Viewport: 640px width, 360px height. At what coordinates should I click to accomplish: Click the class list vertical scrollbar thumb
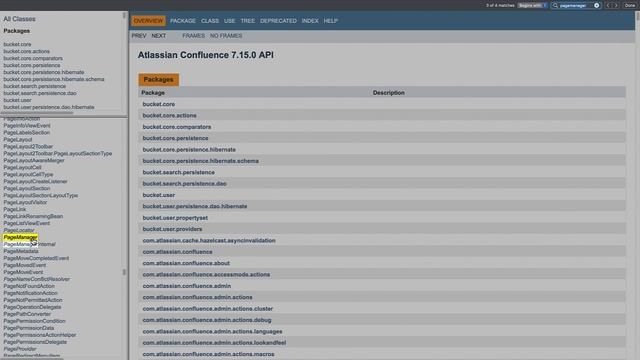pyautogui.click(x=124, y=272)
